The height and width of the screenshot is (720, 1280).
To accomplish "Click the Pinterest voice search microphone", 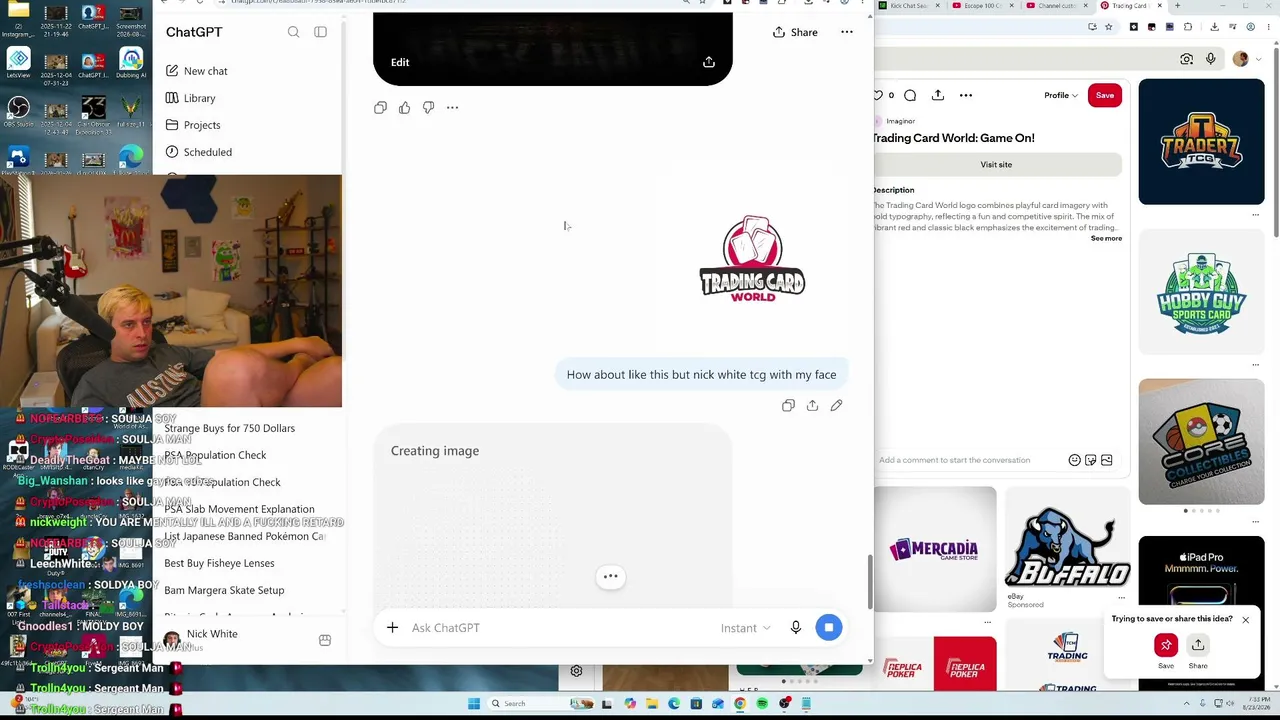I will click(1211, 59).
